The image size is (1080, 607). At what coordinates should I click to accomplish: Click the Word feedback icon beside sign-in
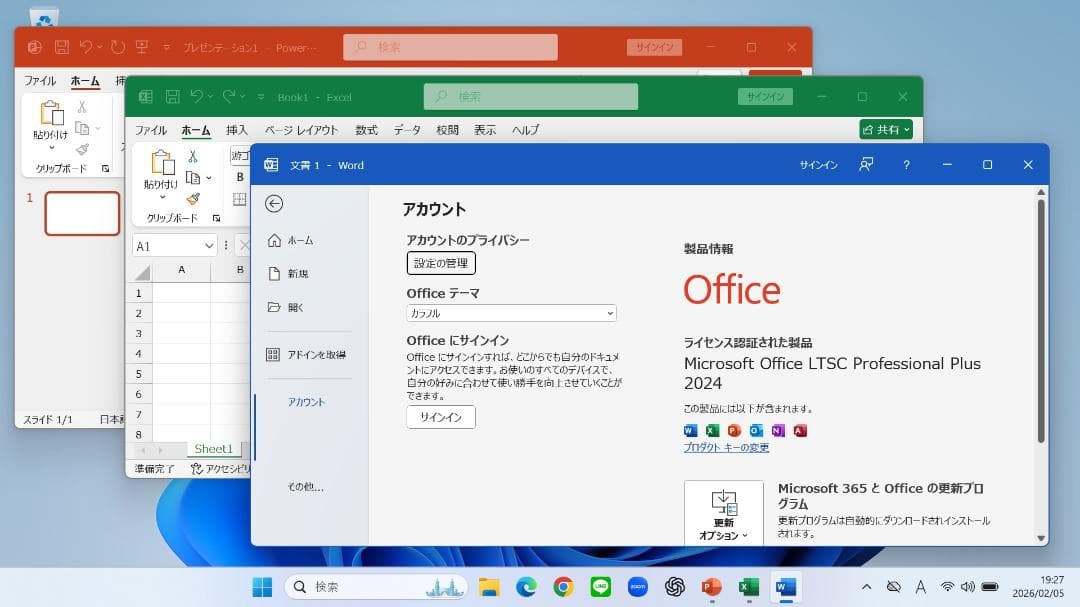click(866, 165)
